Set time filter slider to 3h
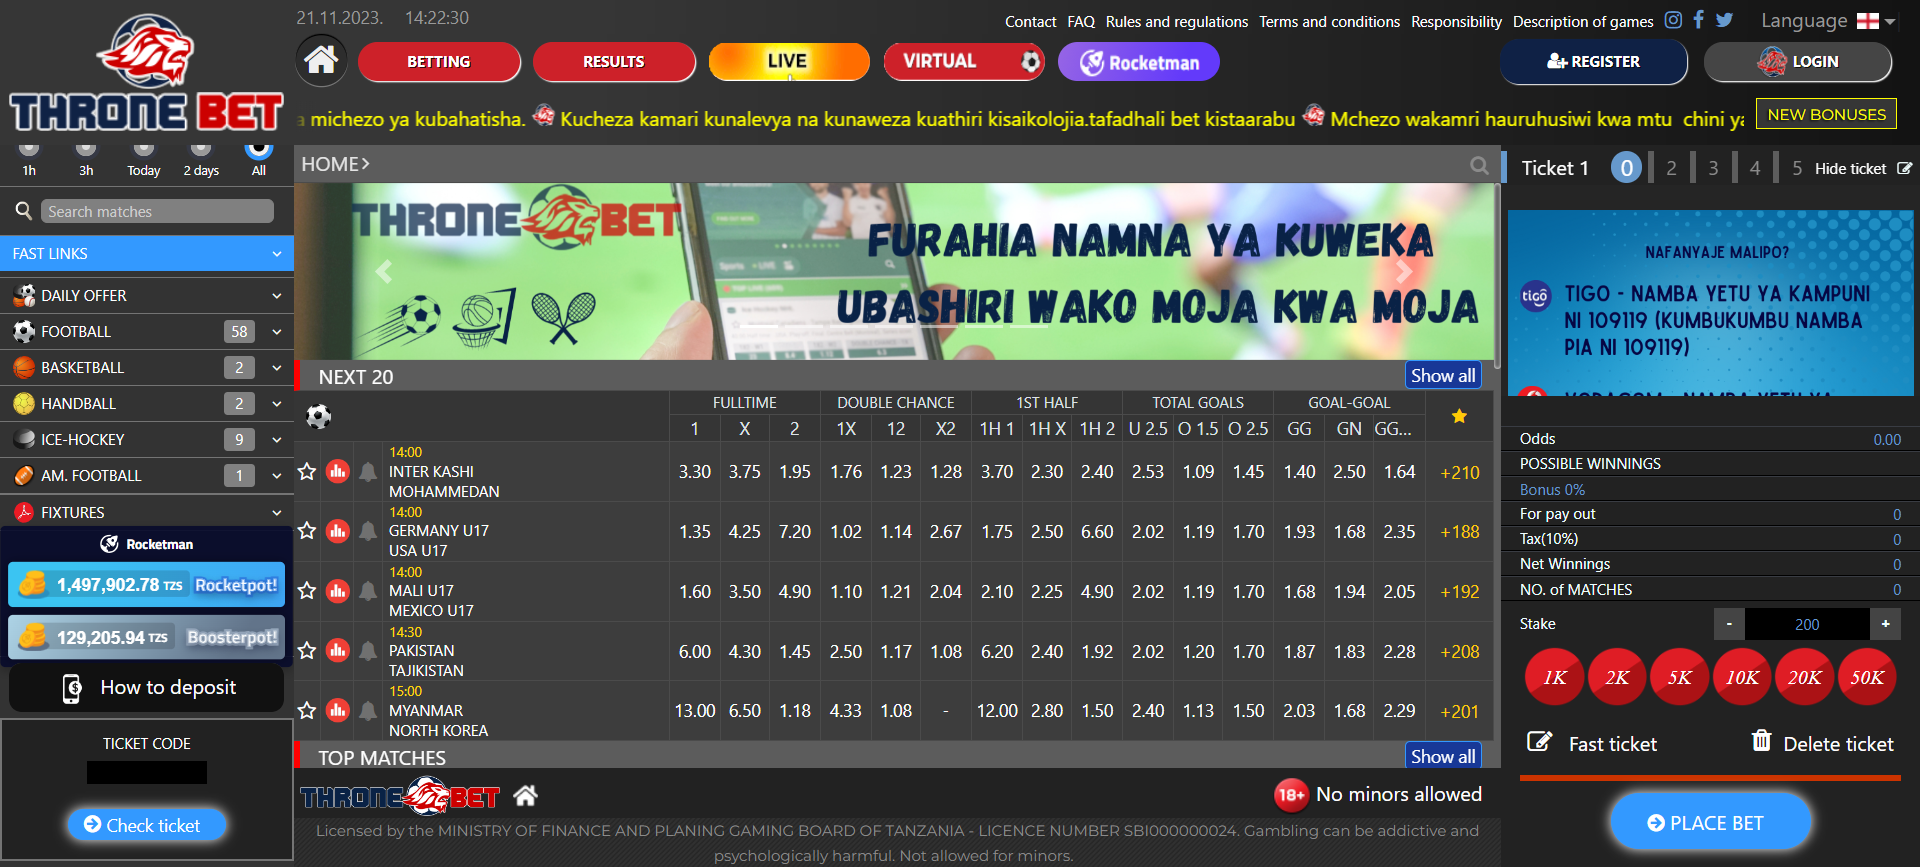Screen dimensions: 1920x867 [86, 152]
